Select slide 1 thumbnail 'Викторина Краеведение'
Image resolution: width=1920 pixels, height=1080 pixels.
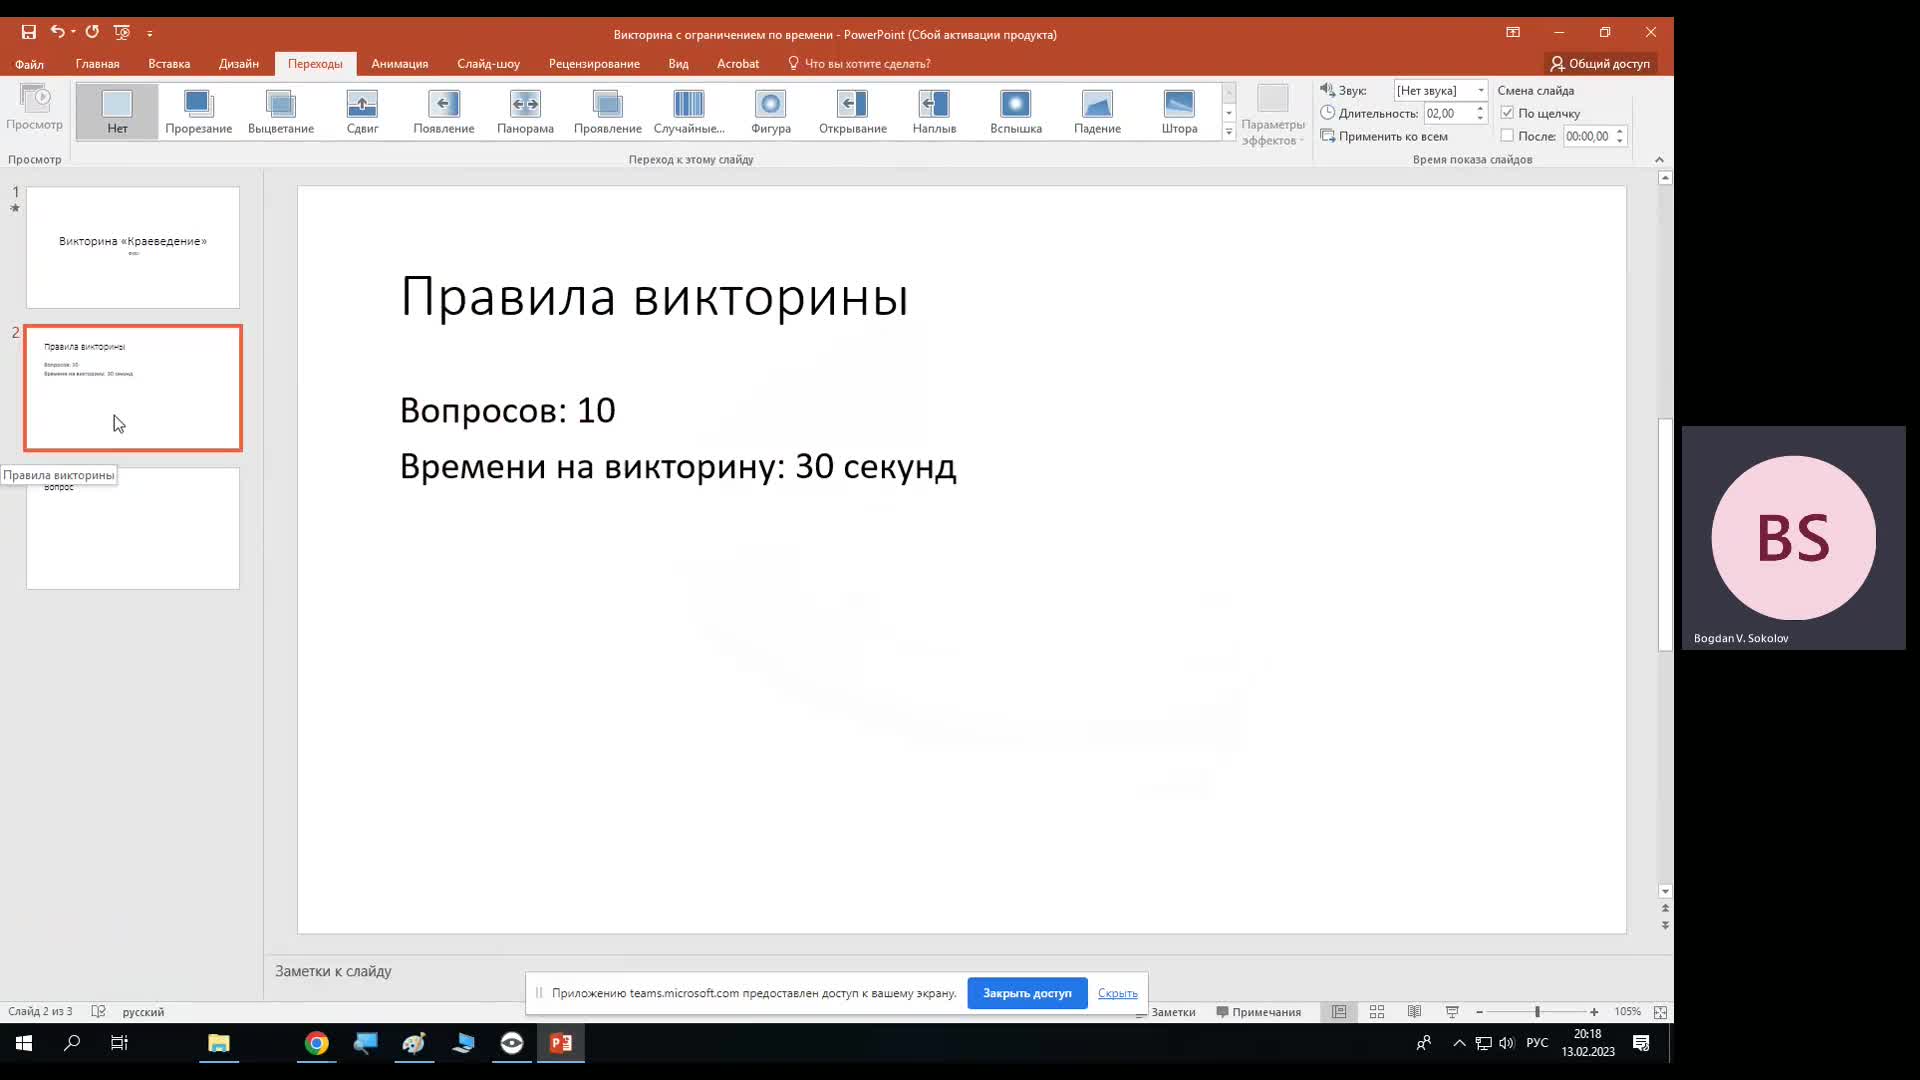point(133,247)
